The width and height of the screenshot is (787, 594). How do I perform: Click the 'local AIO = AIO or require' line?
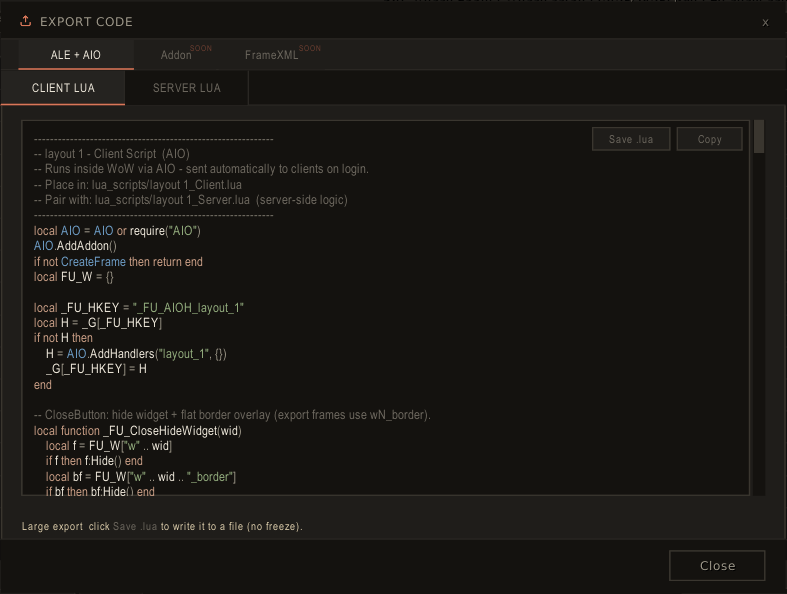(117, 230)
